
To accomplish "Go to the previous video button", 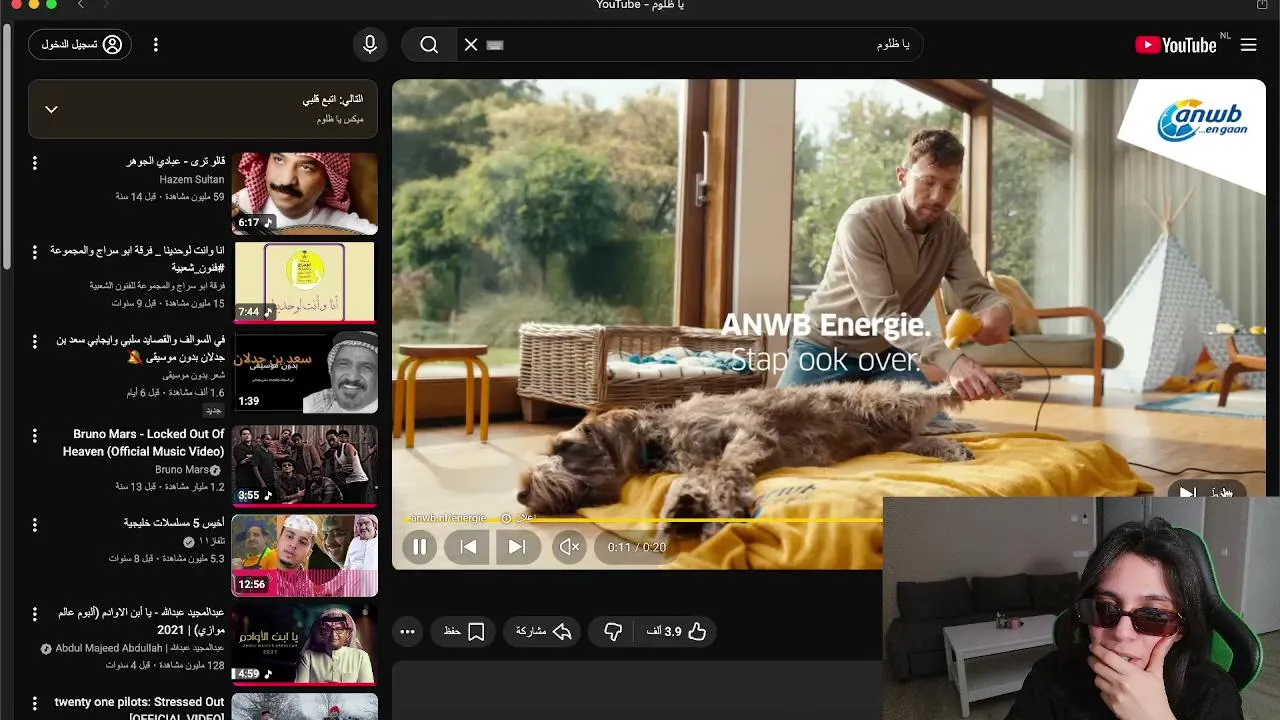I will coord(468,547).
